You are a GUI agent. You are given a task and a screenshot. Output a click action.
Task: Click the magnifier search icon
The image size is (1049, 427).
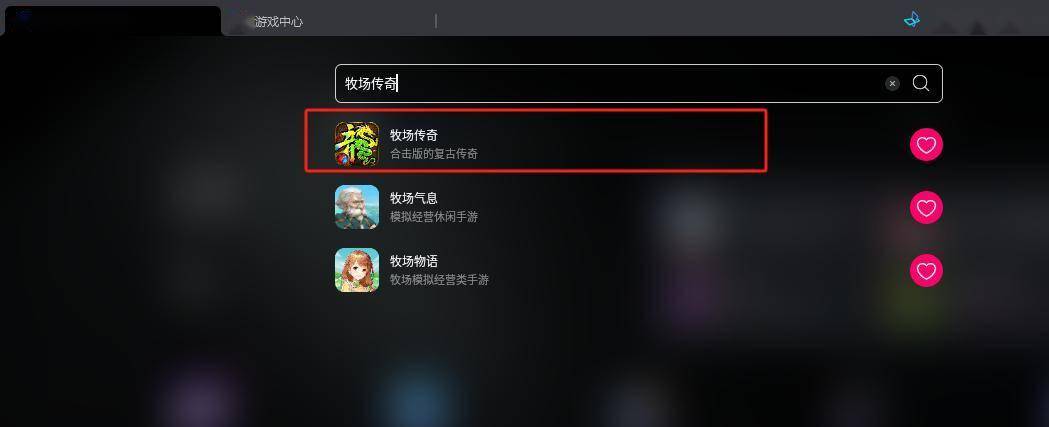[921, 83]
